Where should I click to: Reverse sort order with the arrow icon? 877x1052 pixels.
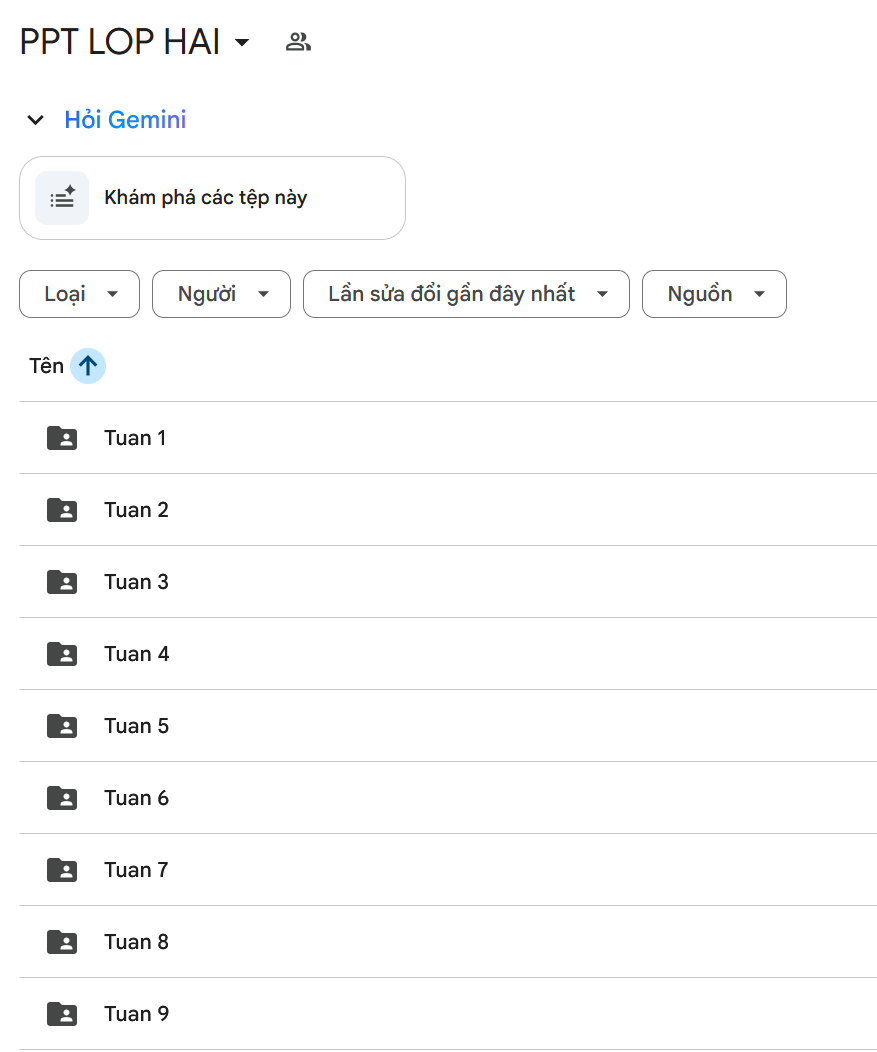coord(88,366)
